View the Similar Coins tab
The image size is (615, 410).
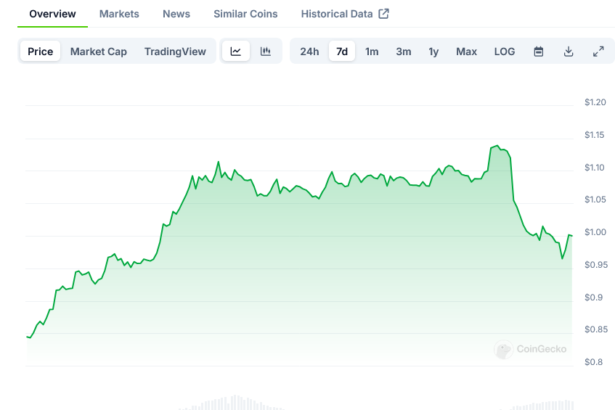245,14
